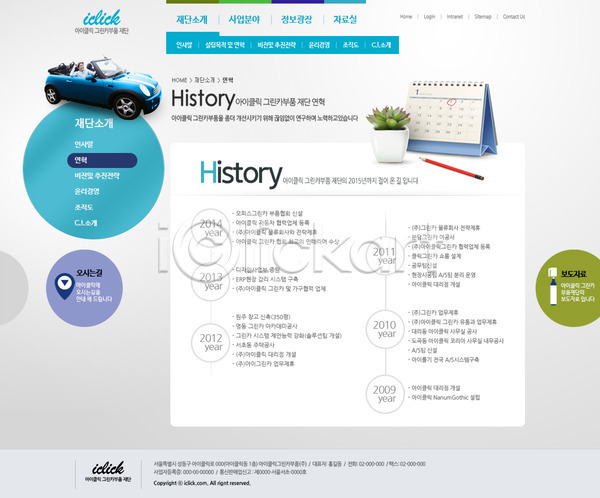Open the 자료실 main menu
The width and height of the screenshot is (600, 498).
tap(345, 19)
